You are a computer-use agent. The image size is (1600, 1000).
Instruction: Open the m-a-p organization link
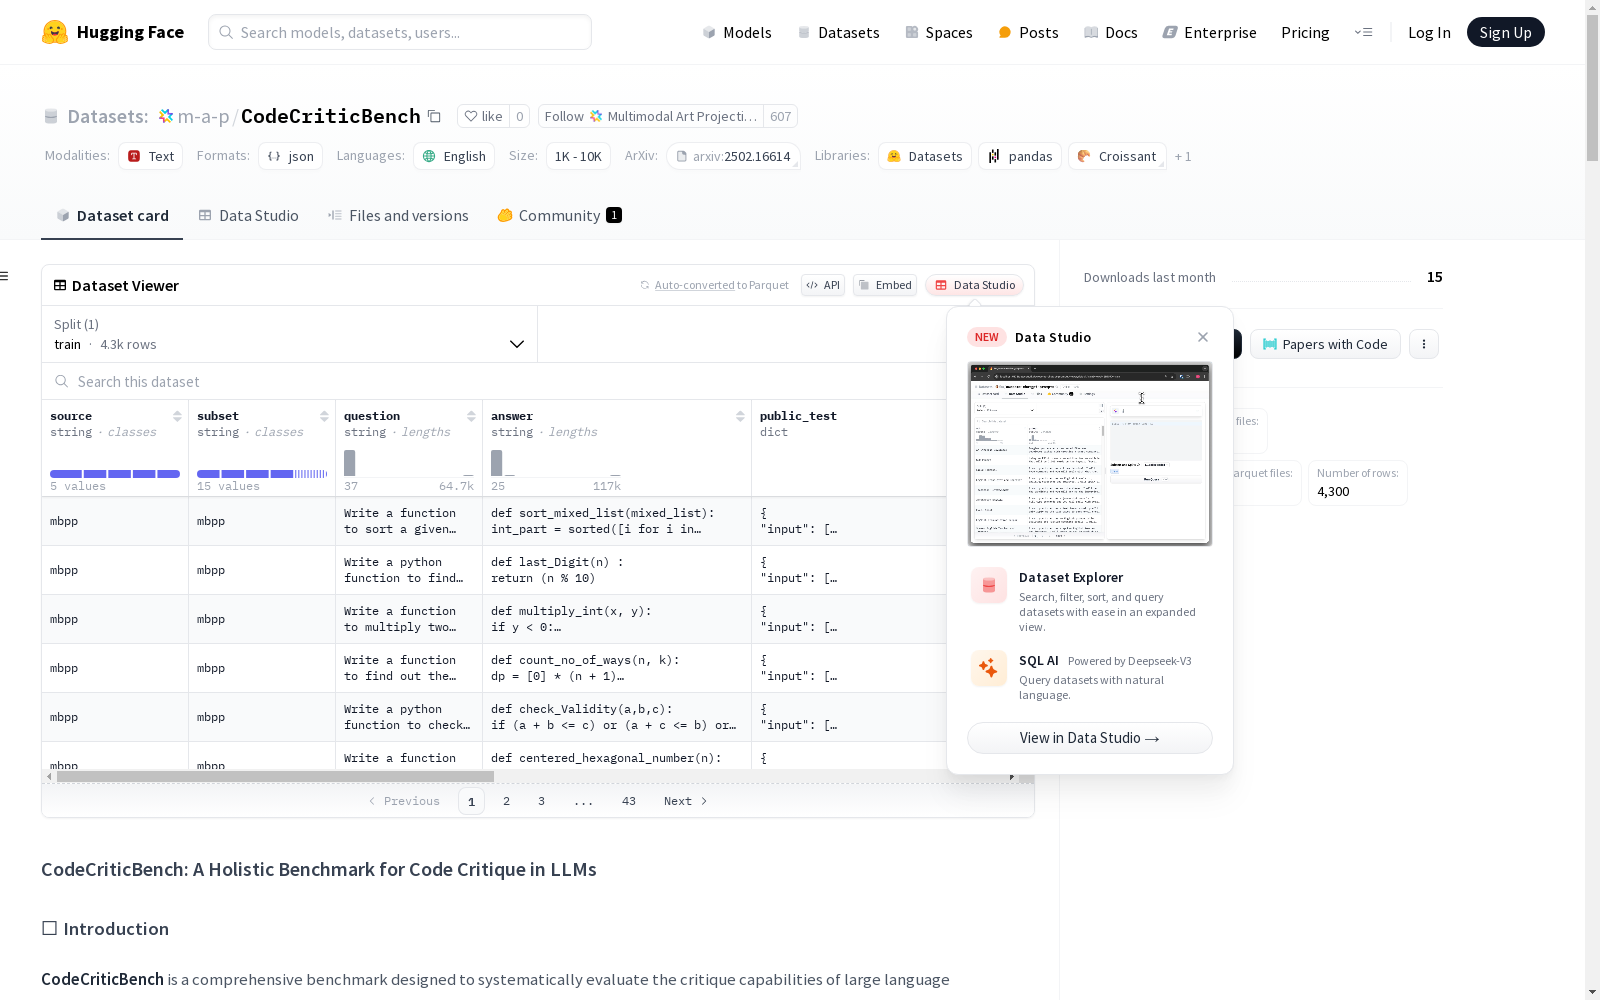point(203,116)
